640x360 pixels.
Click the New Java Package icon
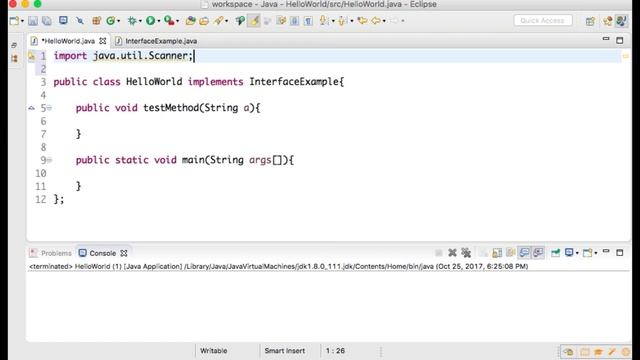pos(96,20)
